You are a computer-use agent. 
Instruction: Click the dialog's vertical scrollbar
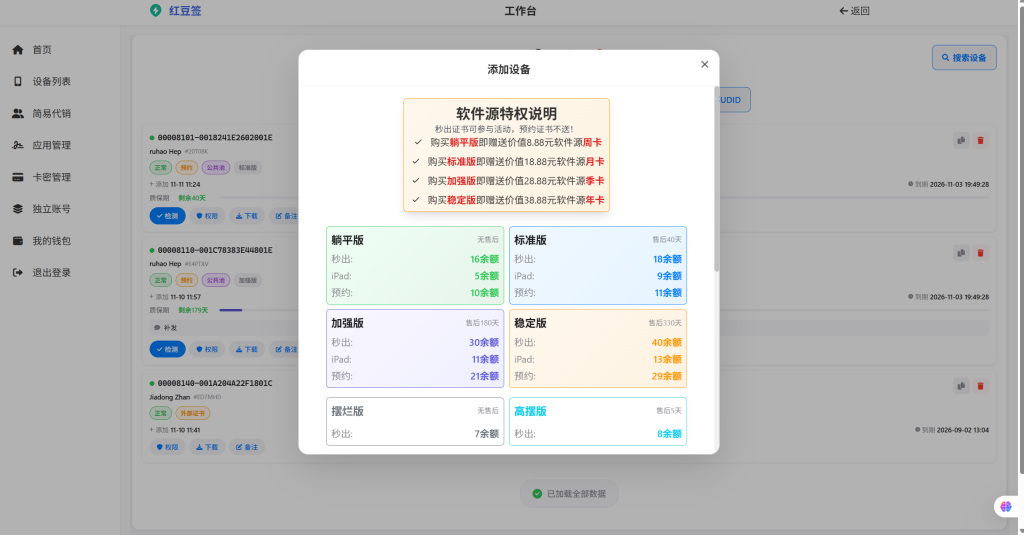point(716,179)
